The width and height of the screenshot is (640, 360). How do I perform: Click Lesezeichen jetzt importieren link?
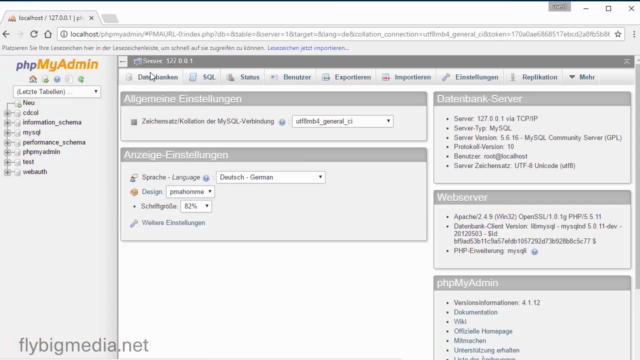(308, 48)
